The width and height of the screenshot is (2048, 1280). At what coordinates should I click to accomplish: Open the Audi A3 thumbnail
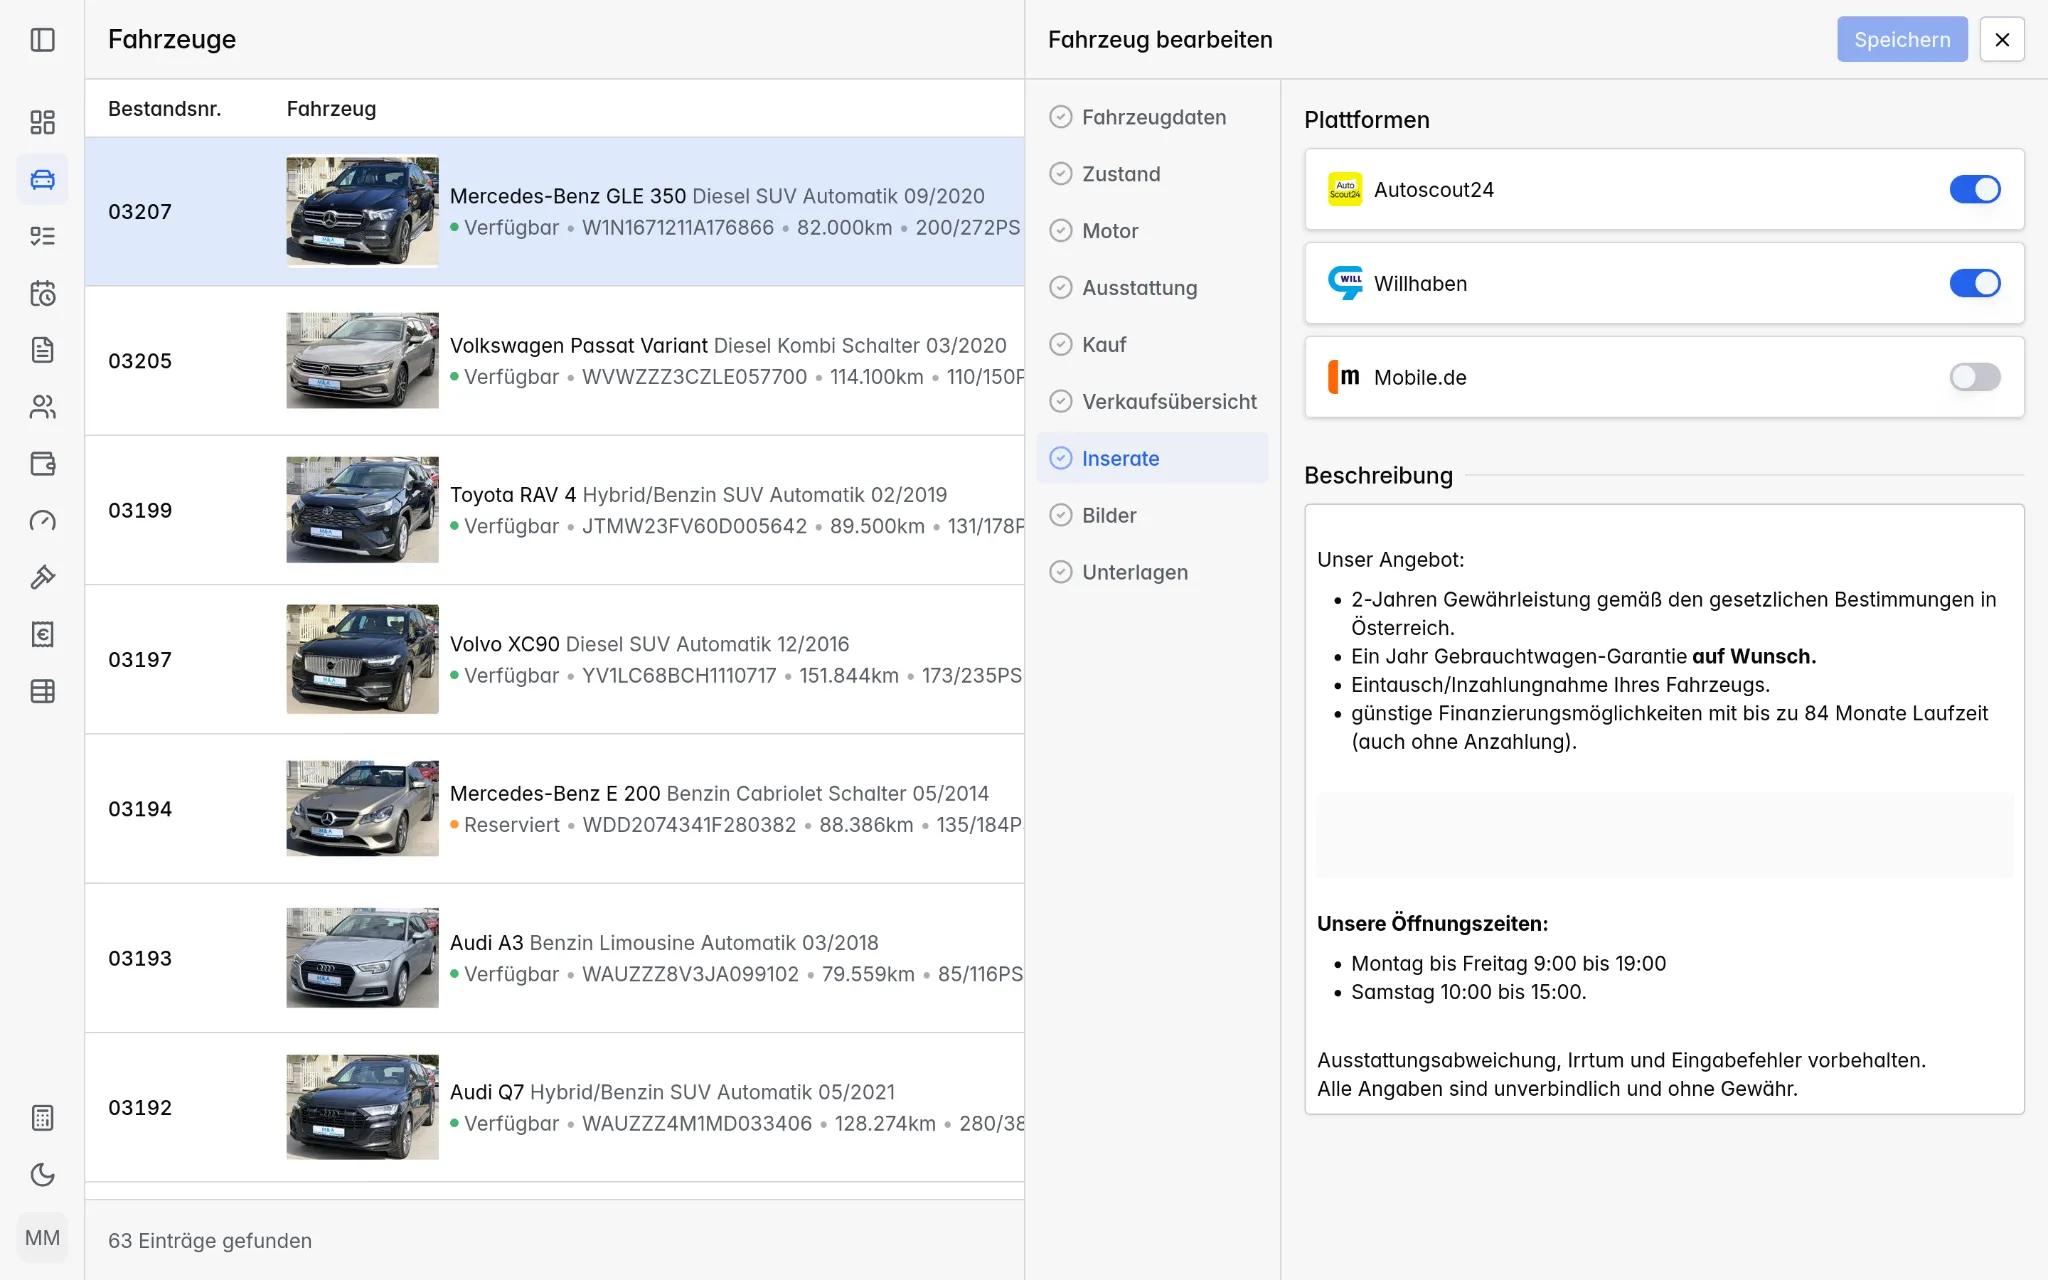pyautogui.click(x=362, y=958)
